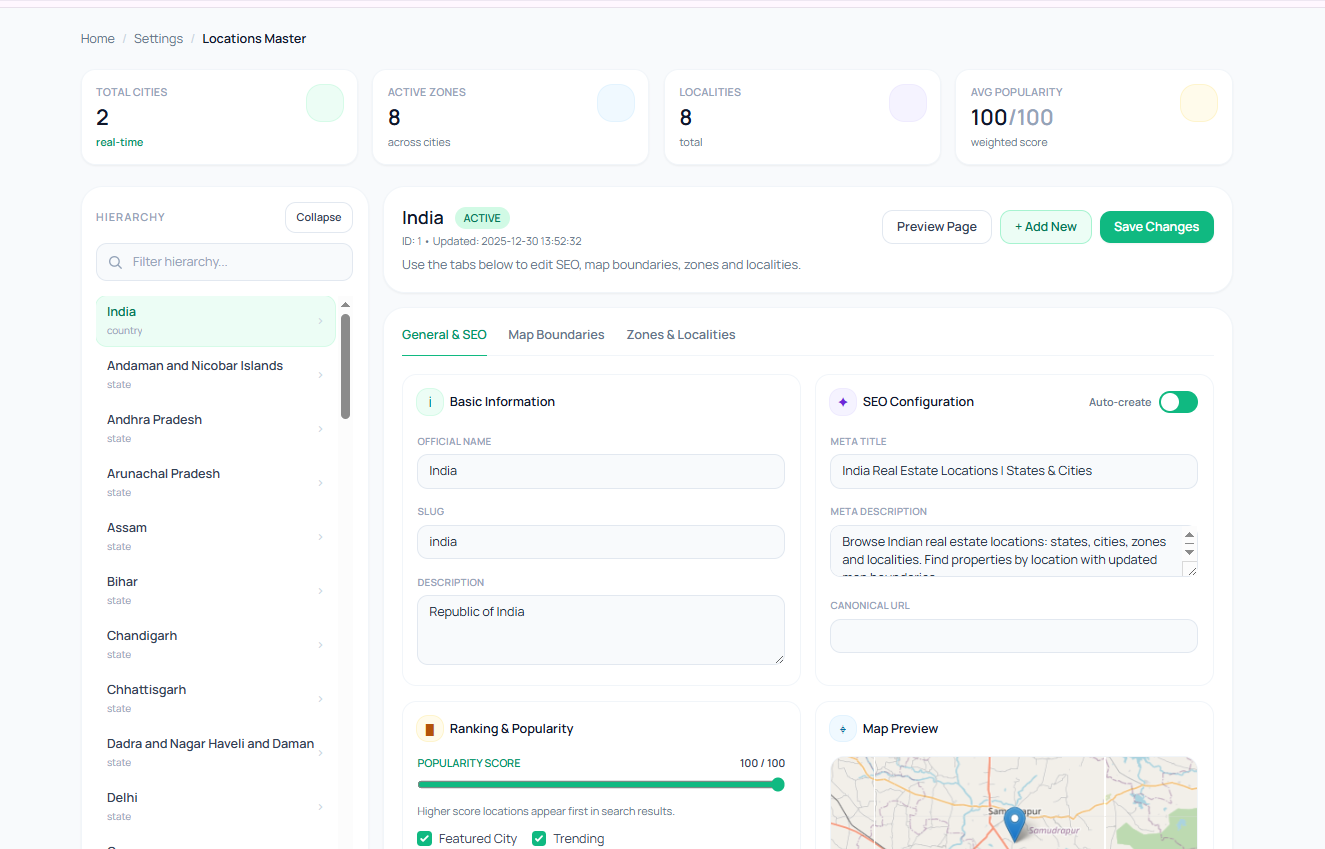Click inside the Canonical URL field
1325x849 pixels.
click(1013, 635)
